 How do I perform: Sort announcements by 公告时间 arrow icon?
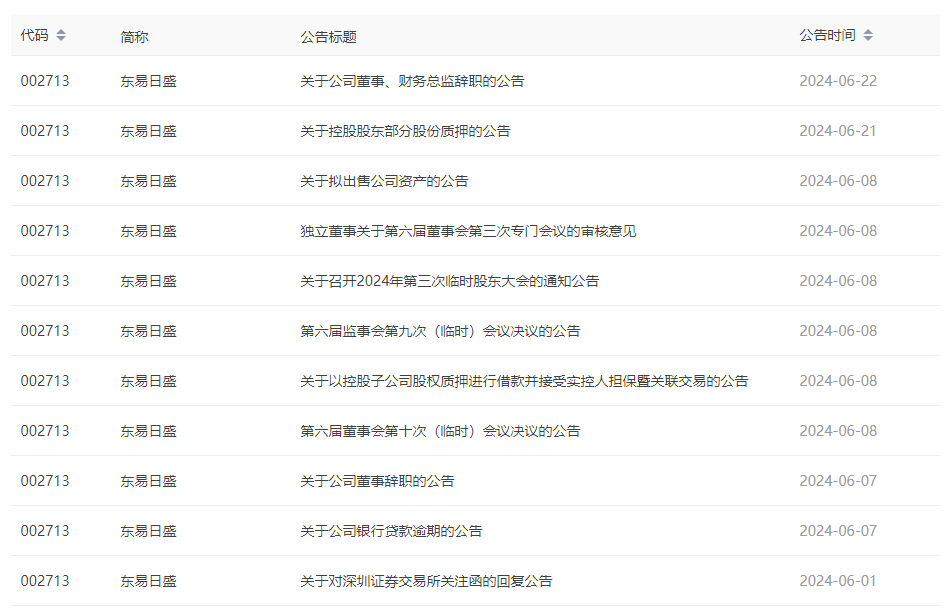868,36
